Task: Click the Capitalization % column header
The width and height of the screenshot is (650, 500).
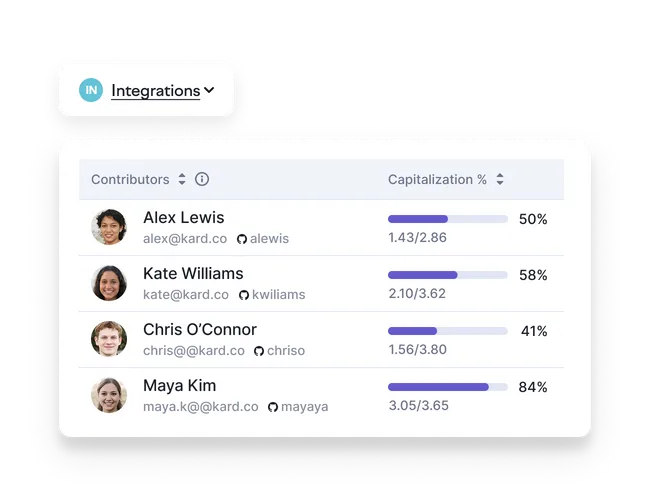Action: [x=437, y=180]
